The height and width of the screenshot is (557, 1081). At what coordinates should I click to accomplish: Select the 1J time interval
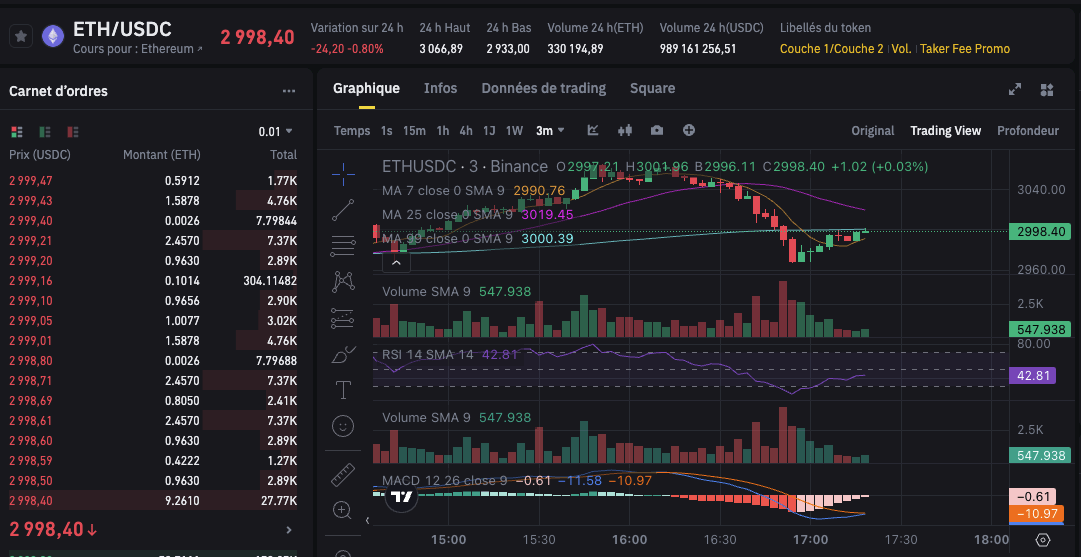(x=489, y=130)
